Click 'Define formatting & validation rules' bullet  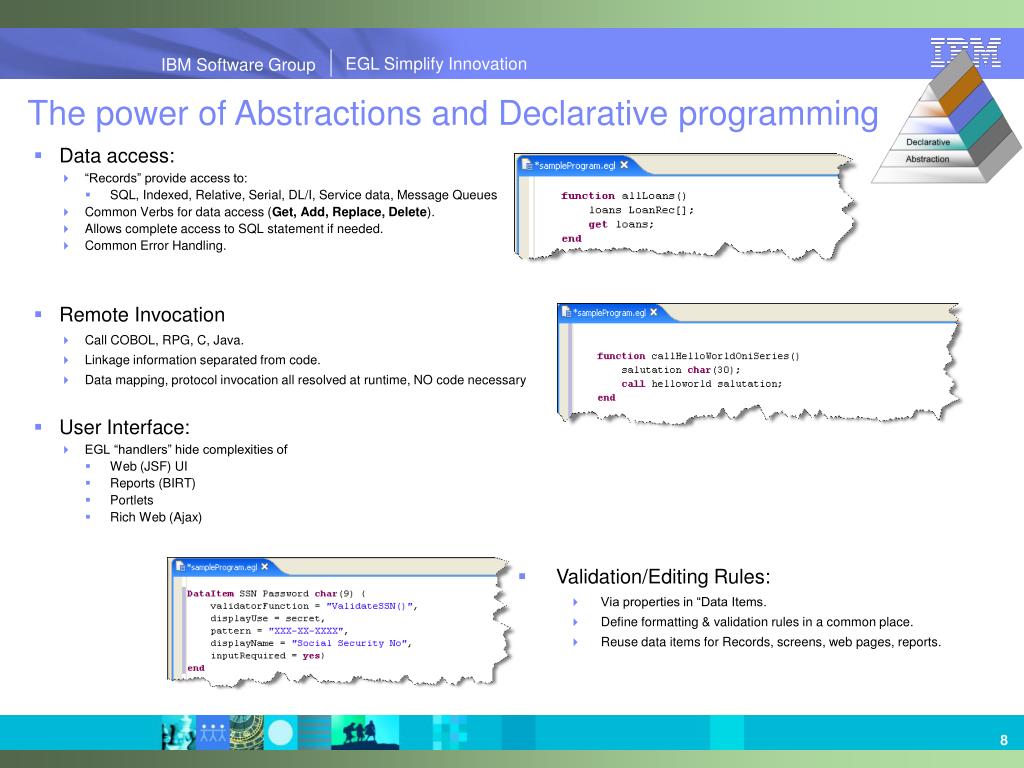click(757, 622)
